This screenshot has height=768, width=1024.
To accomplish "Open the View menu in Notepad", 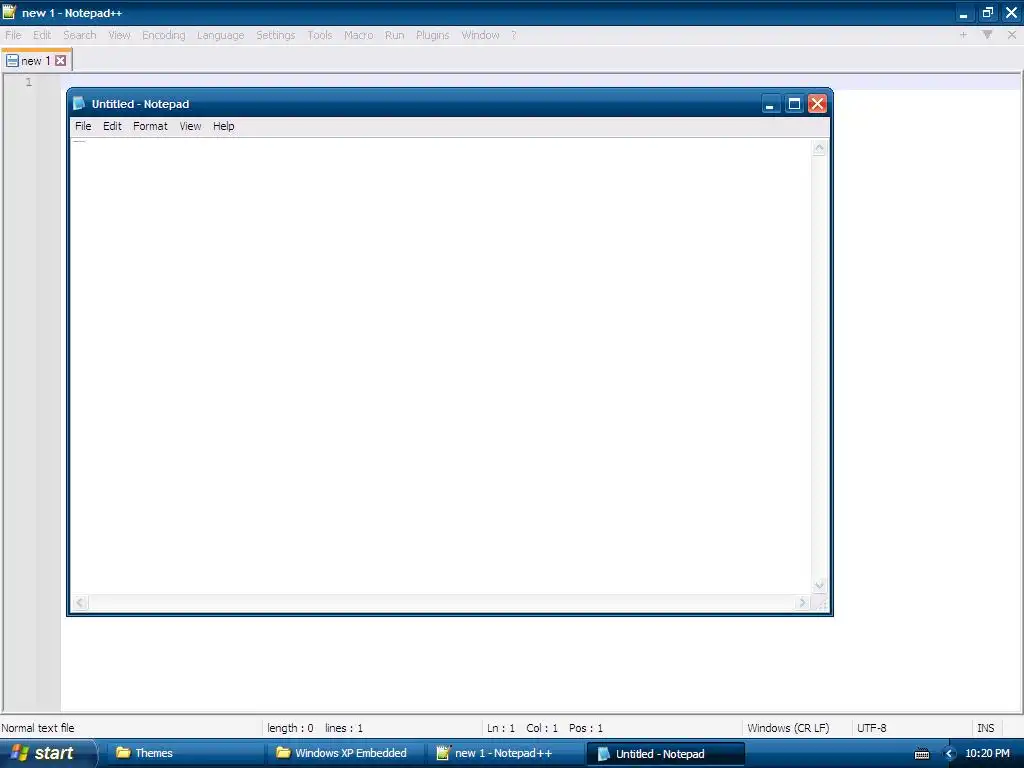I will coord(190,126).
